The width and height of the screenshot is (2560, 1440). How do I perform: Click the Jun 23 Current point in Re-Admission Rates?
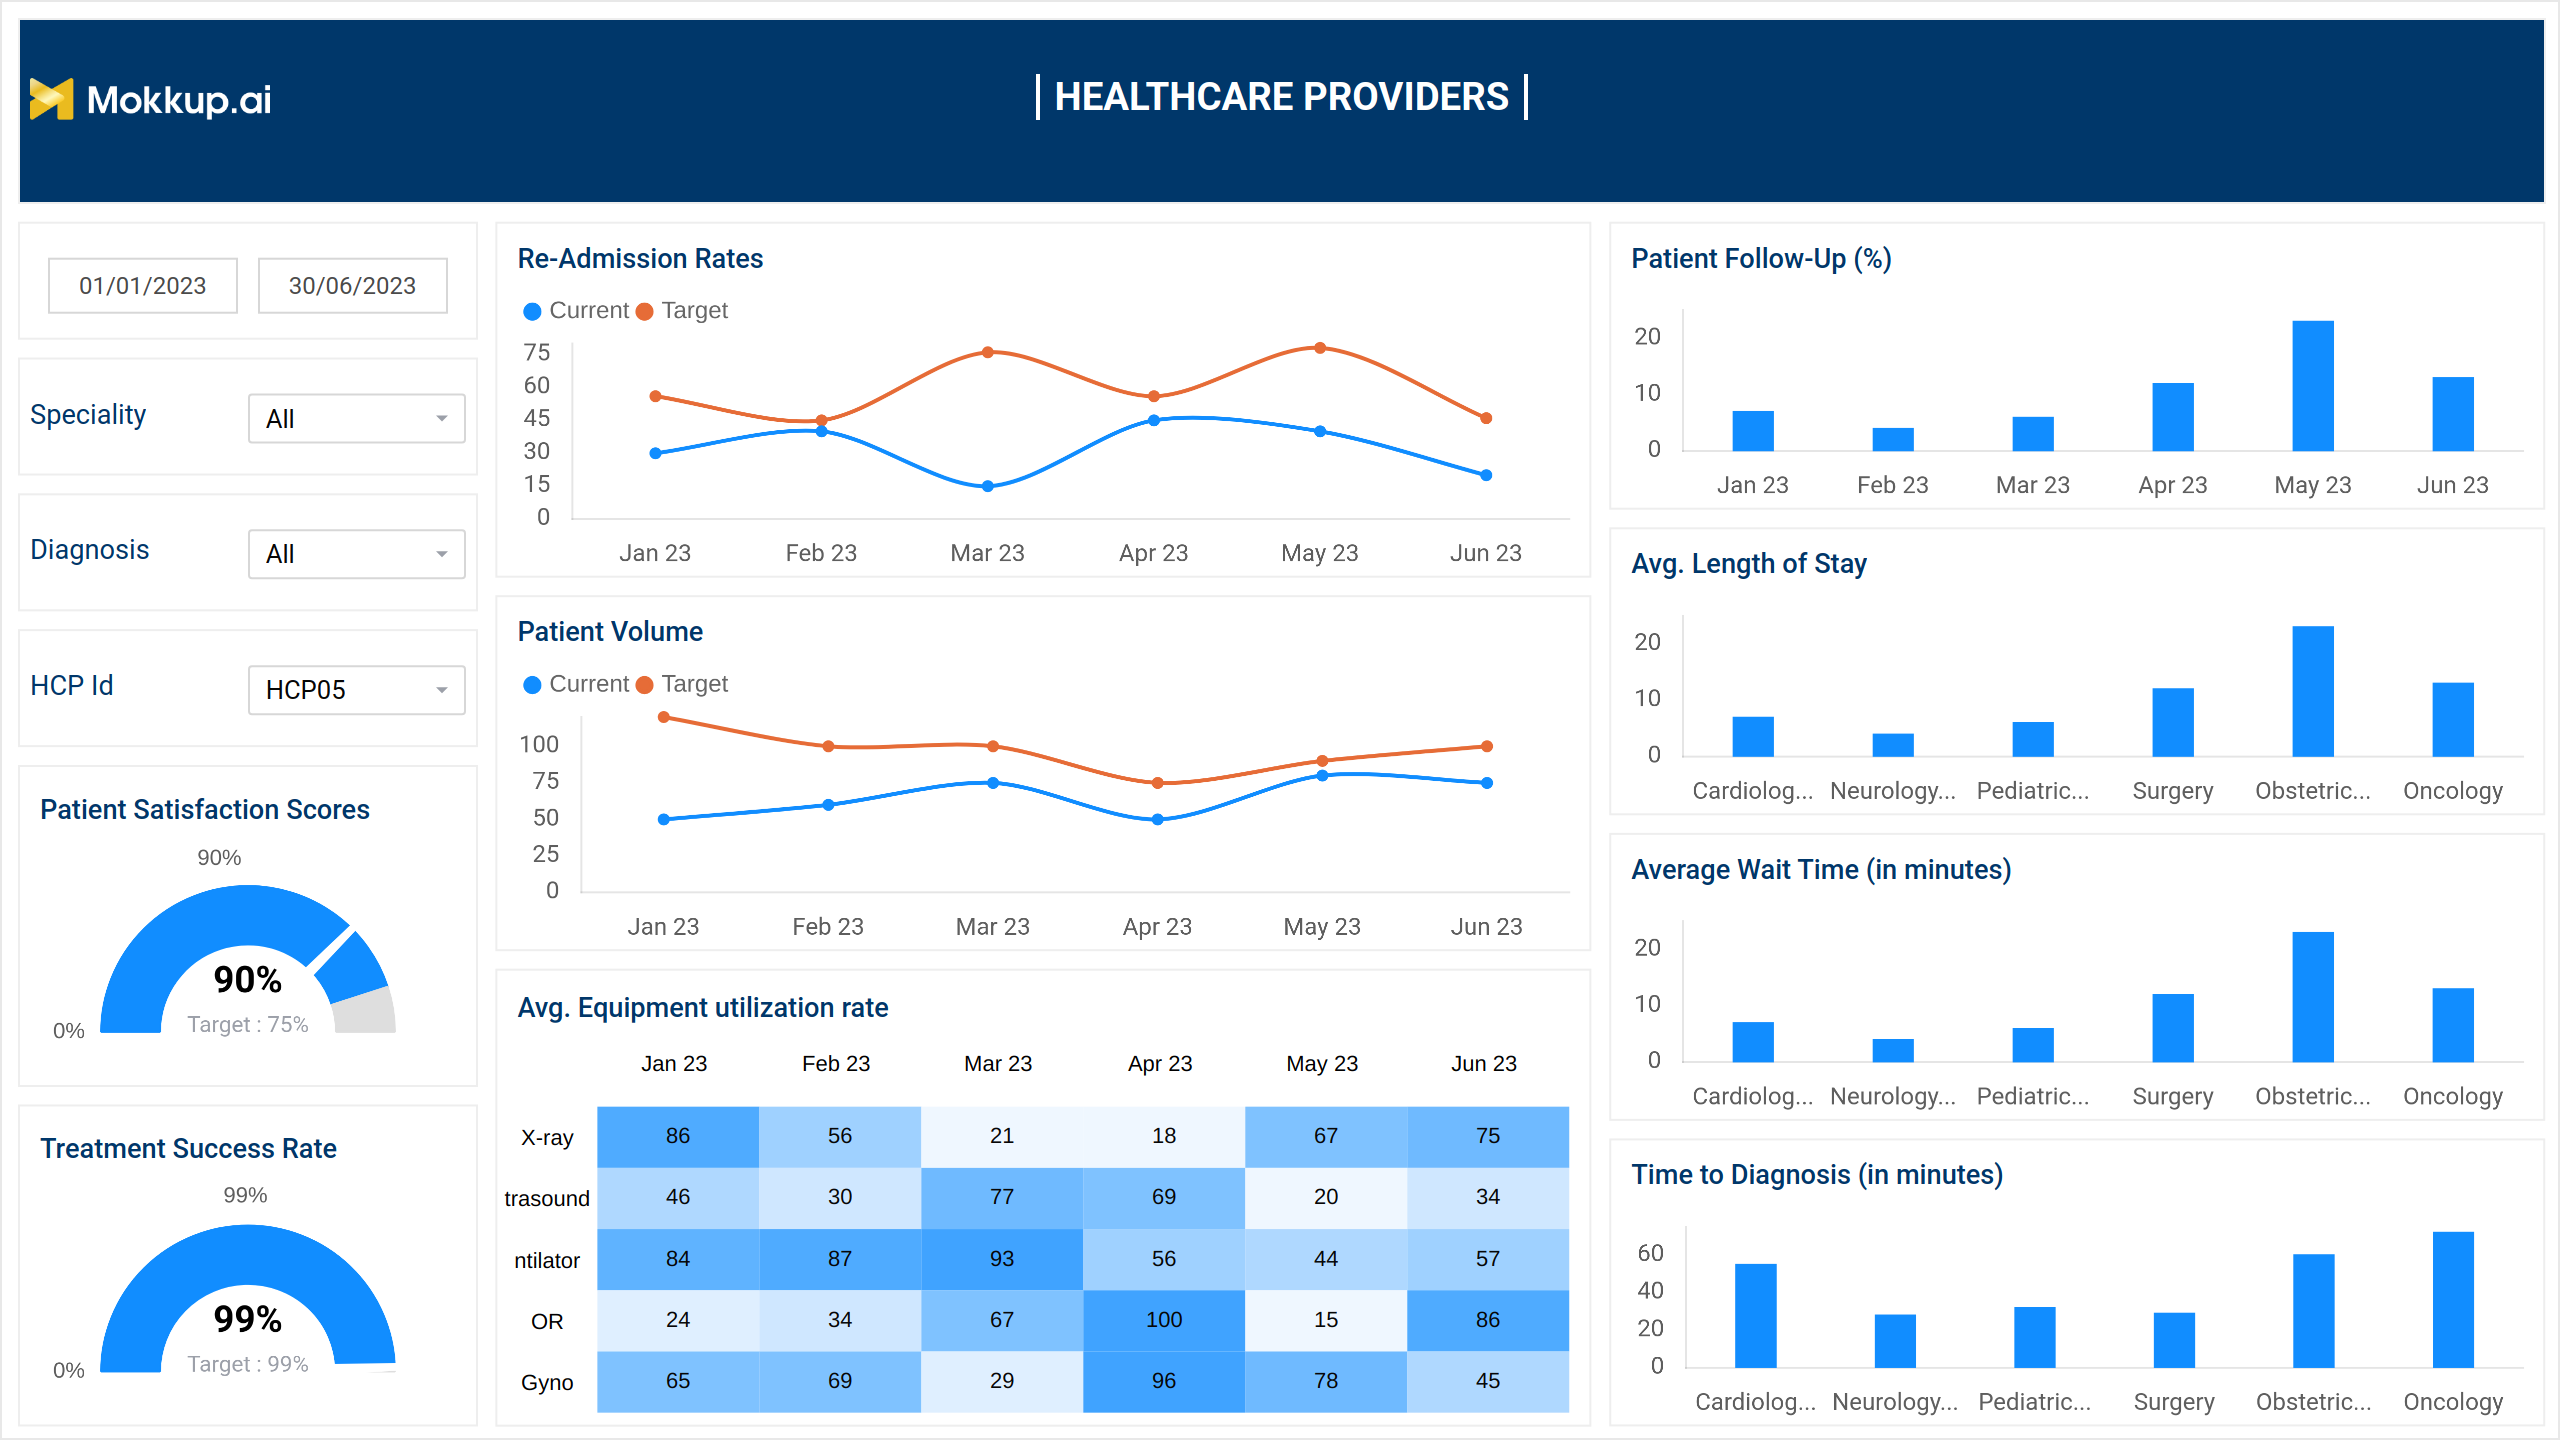(1486, 475)
